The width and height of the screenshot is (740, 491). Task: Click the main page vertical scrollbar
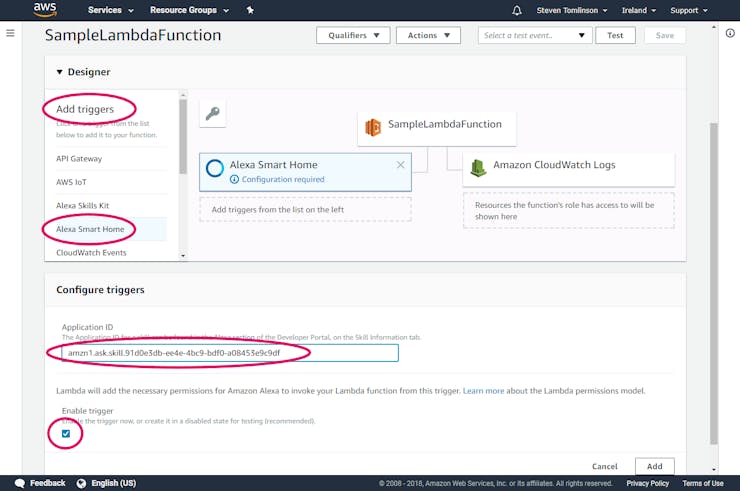click(x=714, y=283)
